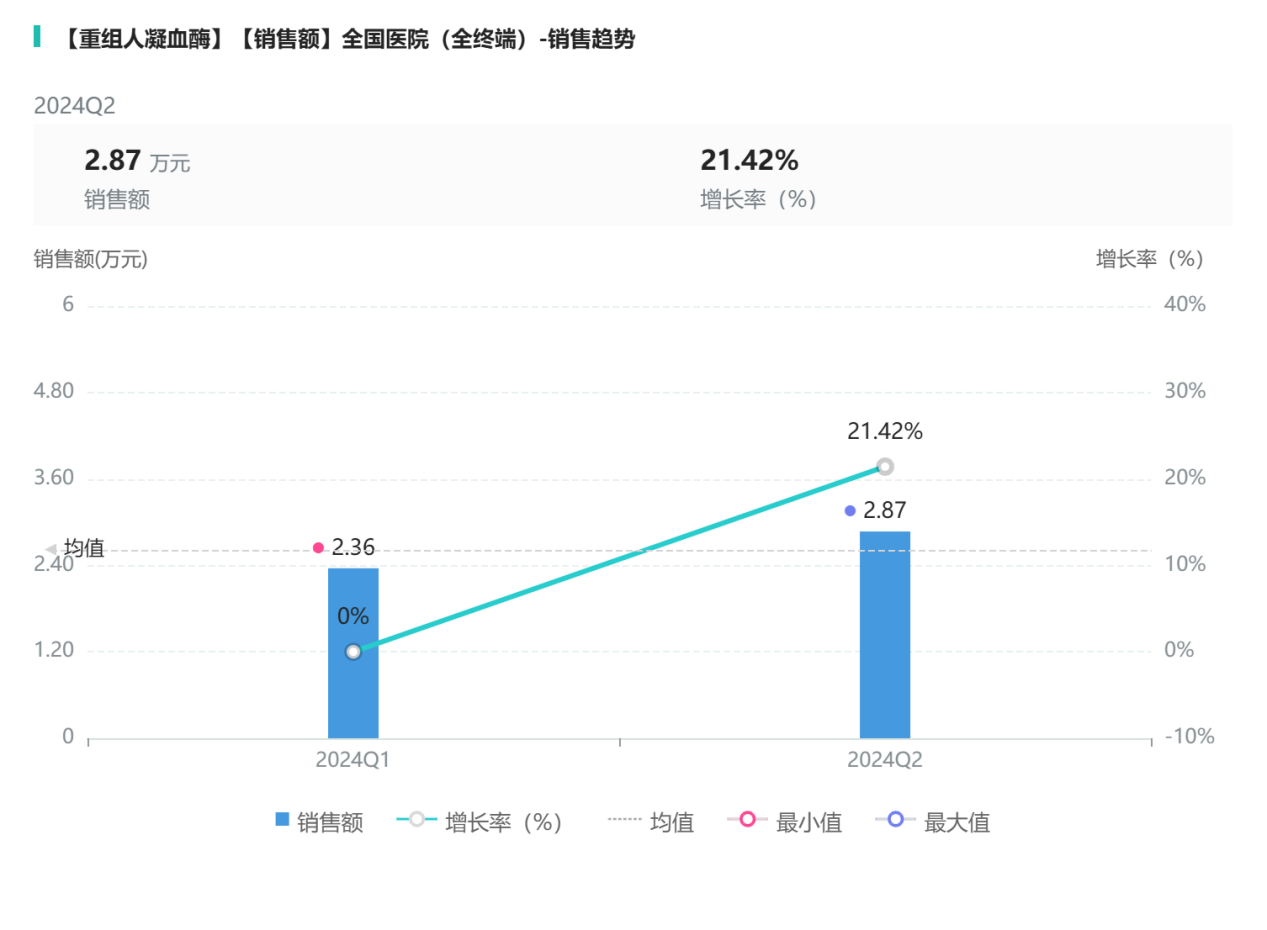Click the 3.60 left axis tick label

[x=54, y=478]
